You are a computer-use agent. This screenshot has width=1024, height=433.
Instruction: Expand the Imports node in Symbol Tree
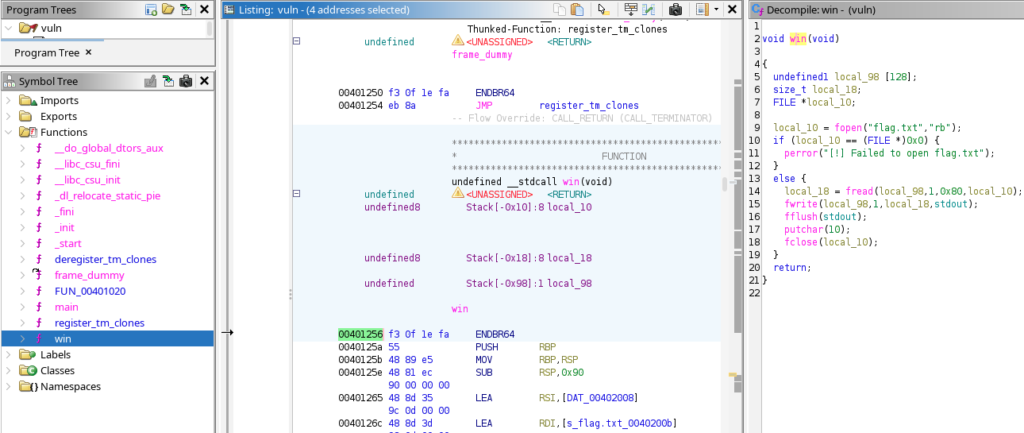8,101
